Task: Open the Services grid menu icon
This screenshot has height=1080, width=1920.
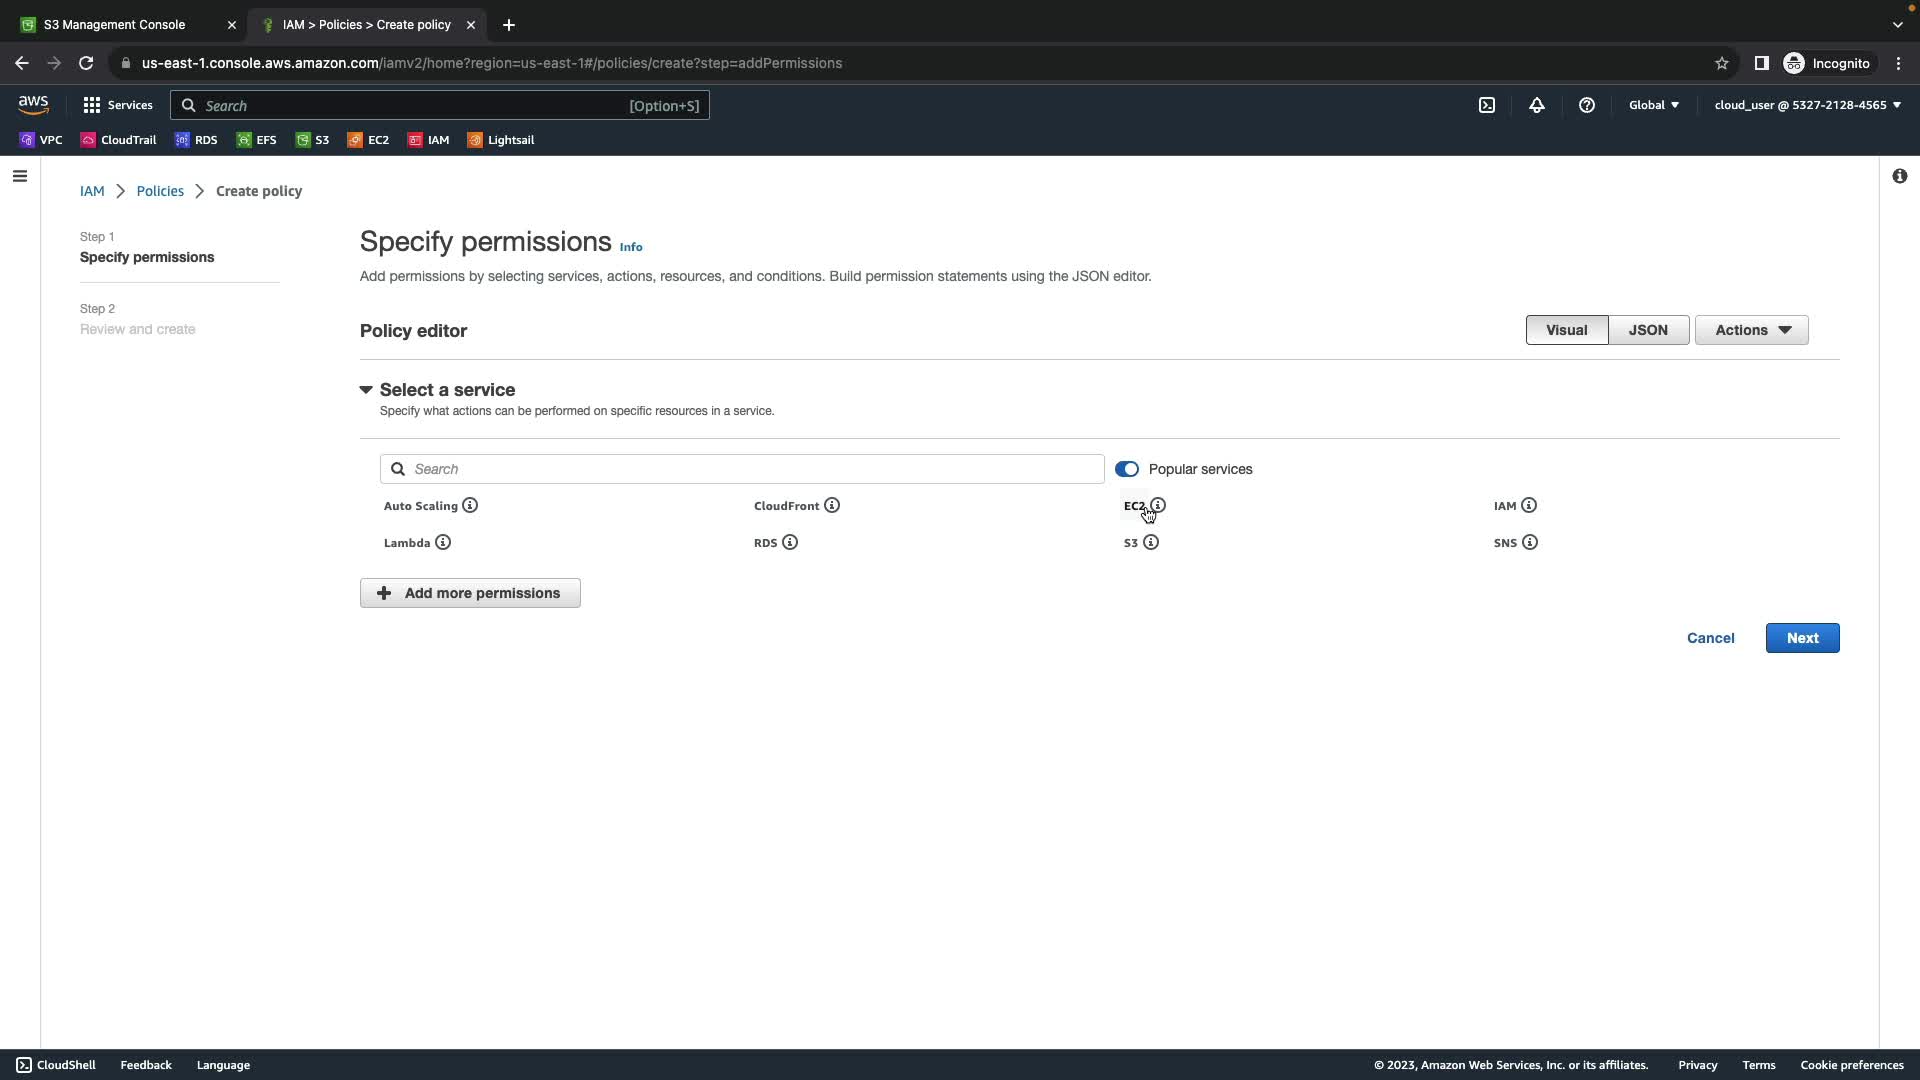Action: [x=92, y=105]
